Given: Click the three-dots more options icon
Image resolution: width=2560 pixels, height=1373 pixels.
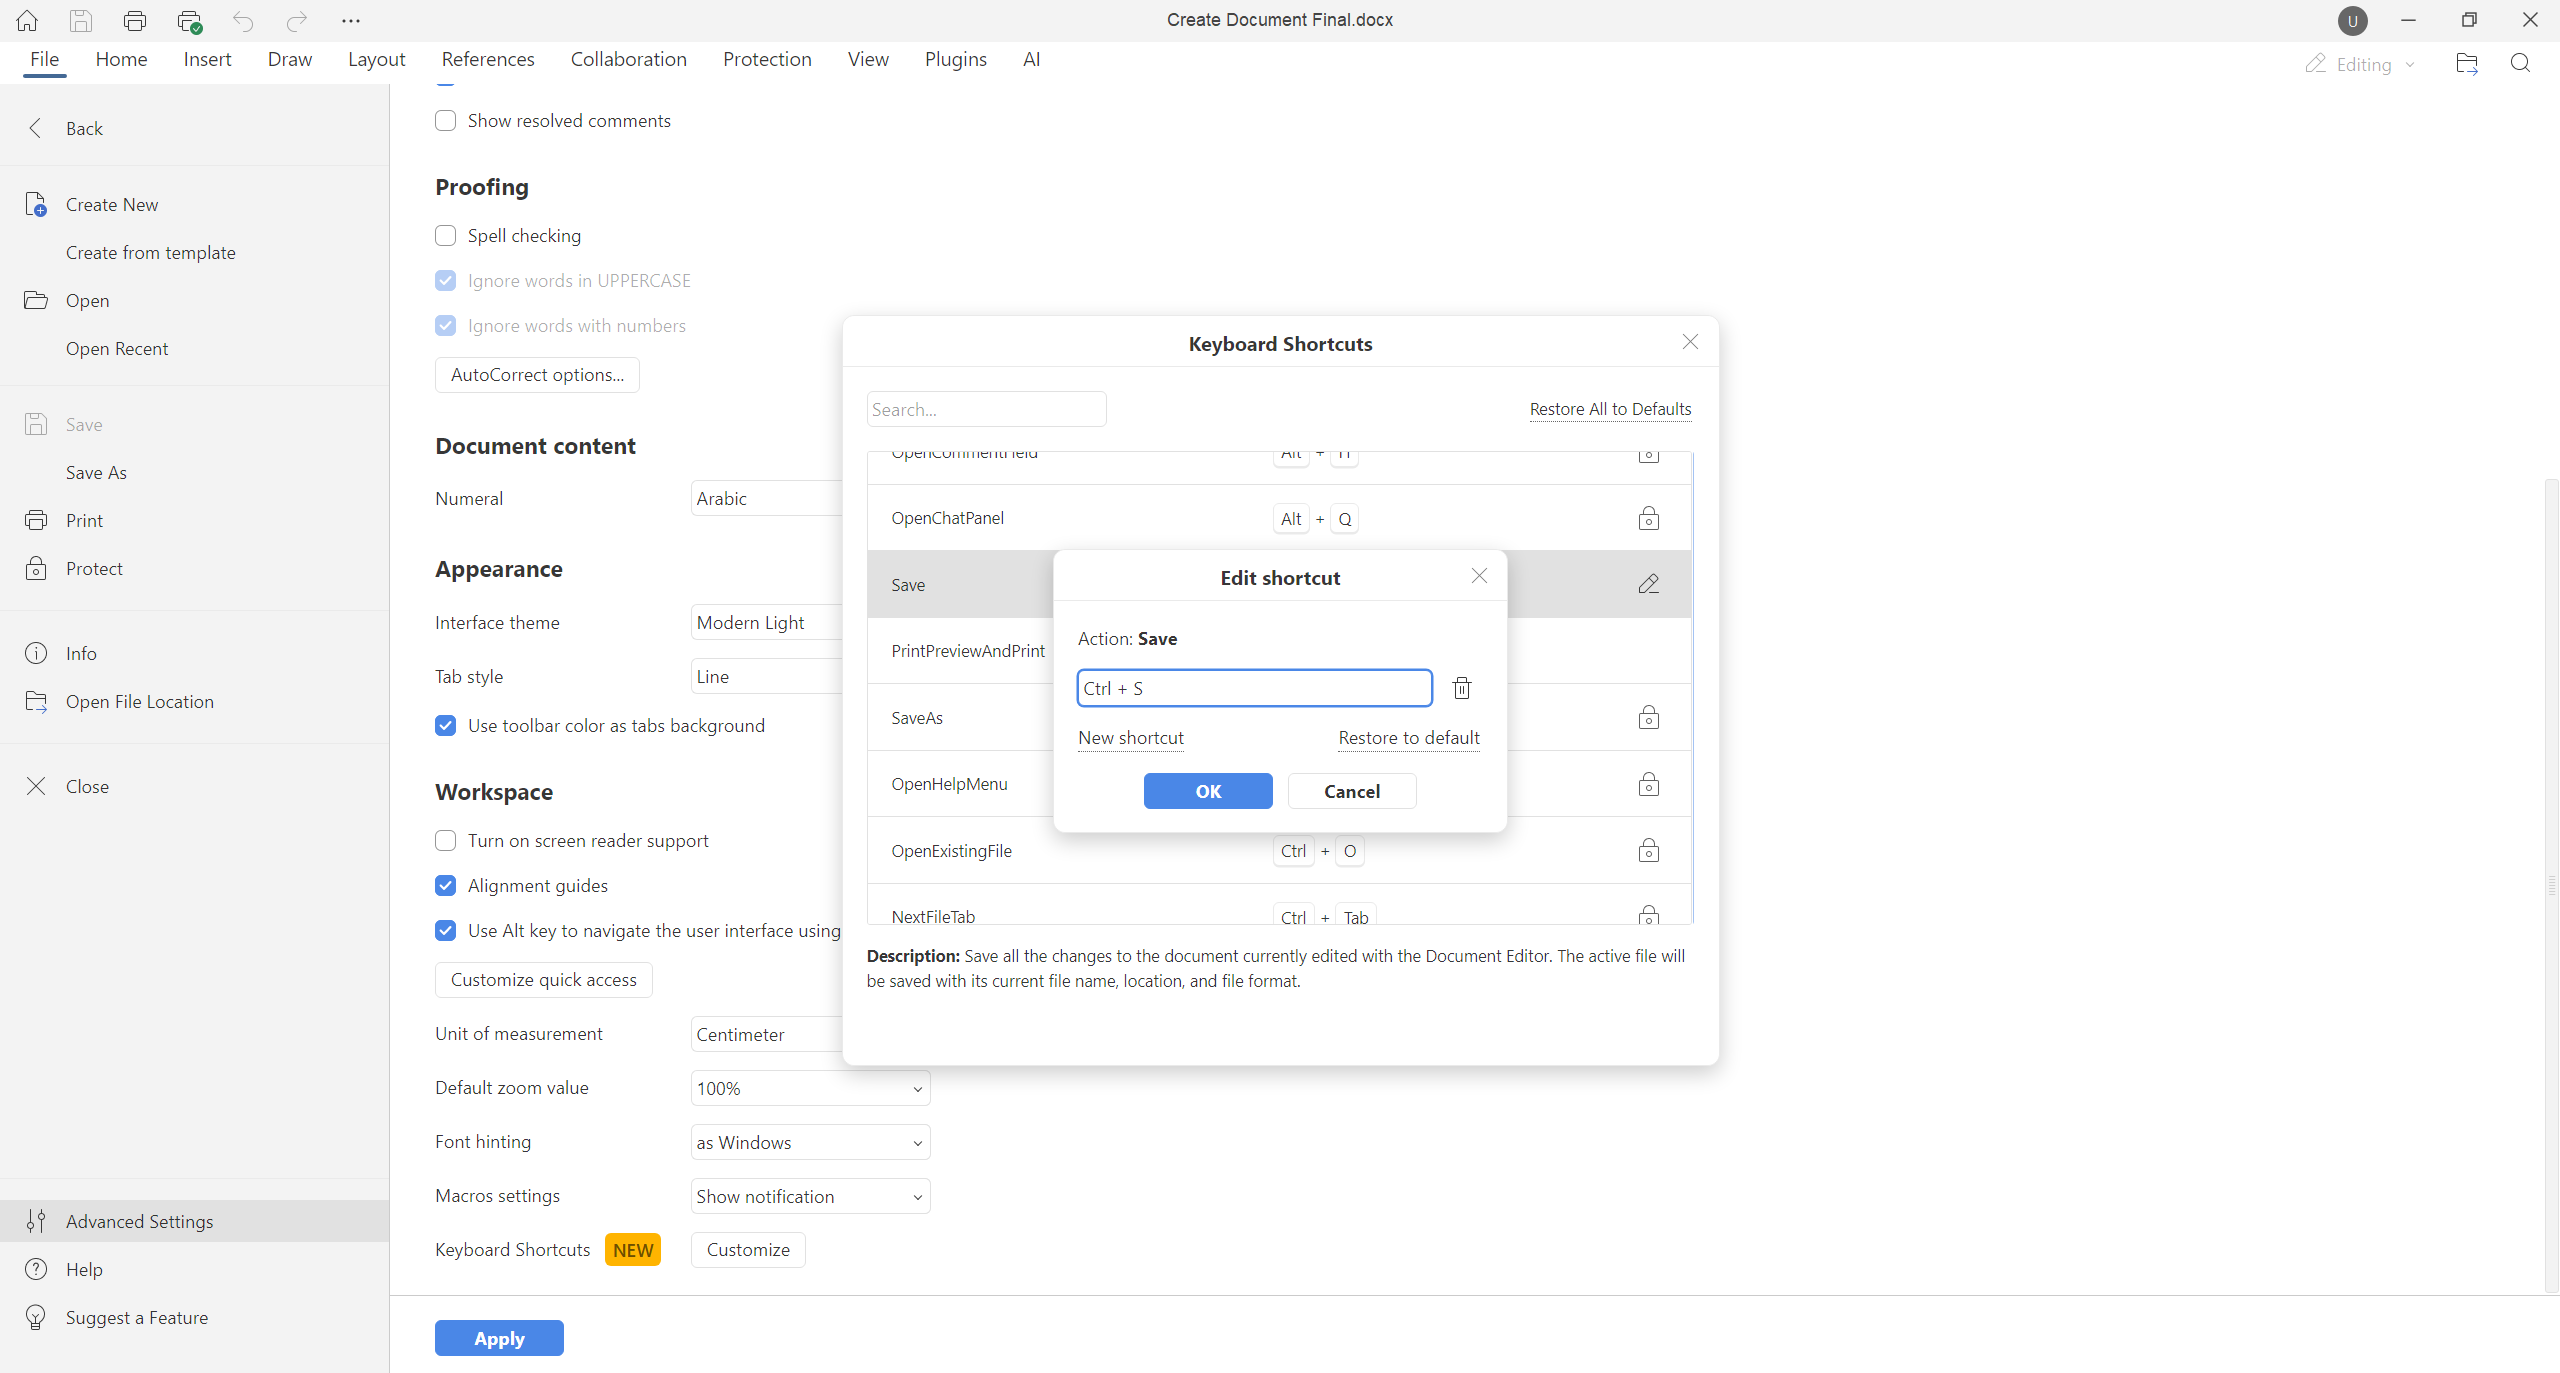Looking at the screenshot, I should (350, 20).
